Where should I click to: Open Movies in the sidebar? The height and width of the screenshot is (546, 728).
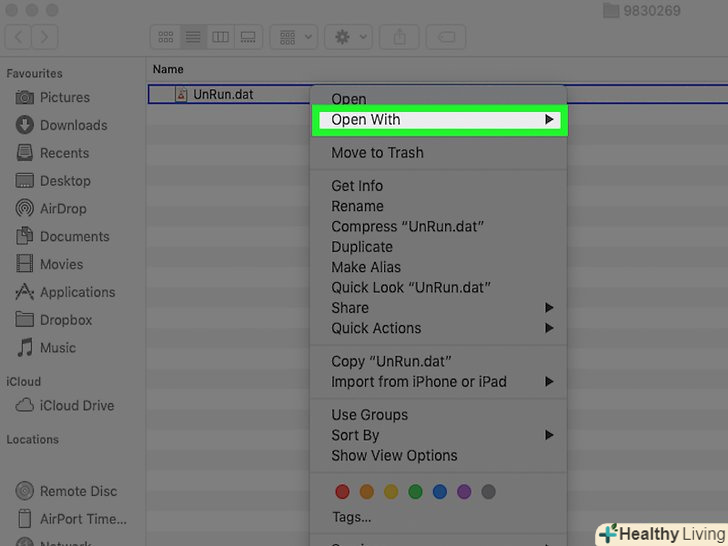click(x=49, y=264)
